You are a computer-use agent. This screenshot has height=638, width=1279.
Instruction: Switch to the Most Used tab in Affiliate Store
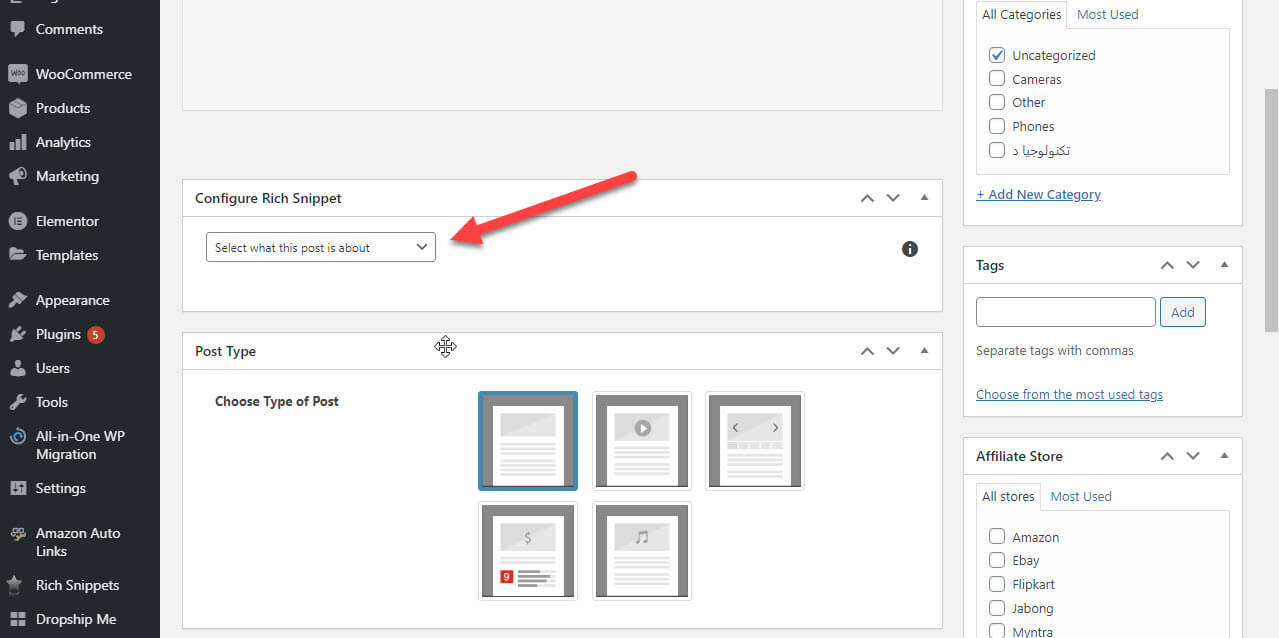(x=1080, y=496)
